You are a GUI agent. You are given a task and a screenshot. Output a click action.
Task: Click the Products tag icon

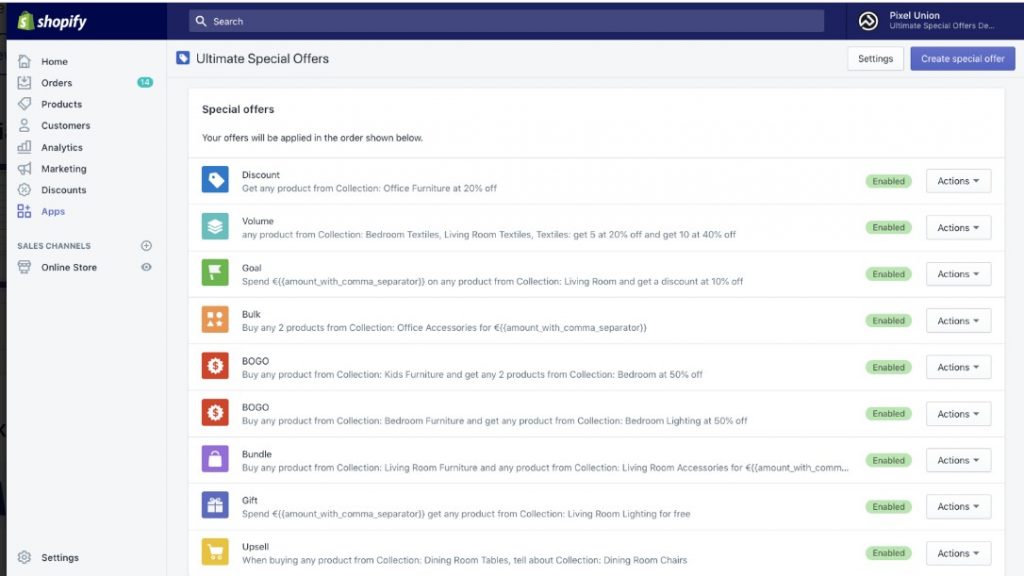pos(24,104)
